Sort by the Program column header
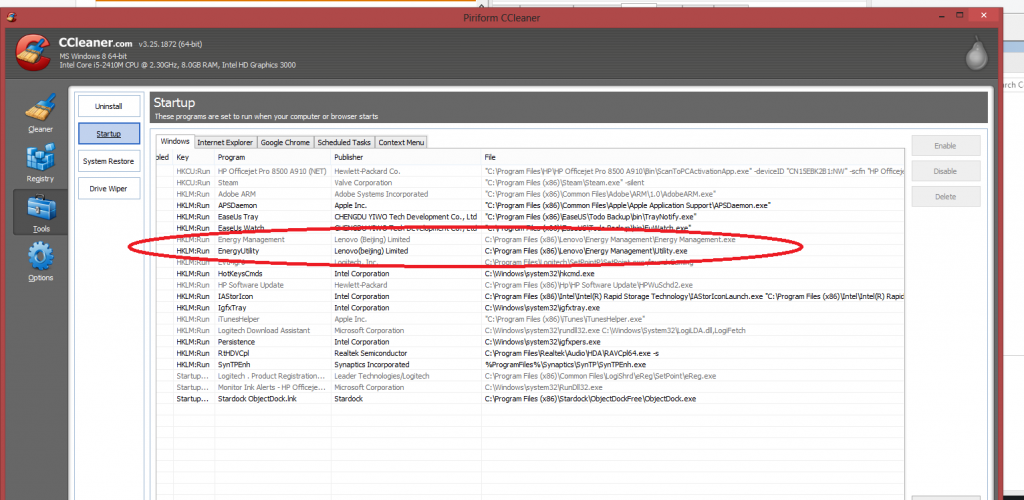Screen dimensions: 1024x500 (273, 157)
